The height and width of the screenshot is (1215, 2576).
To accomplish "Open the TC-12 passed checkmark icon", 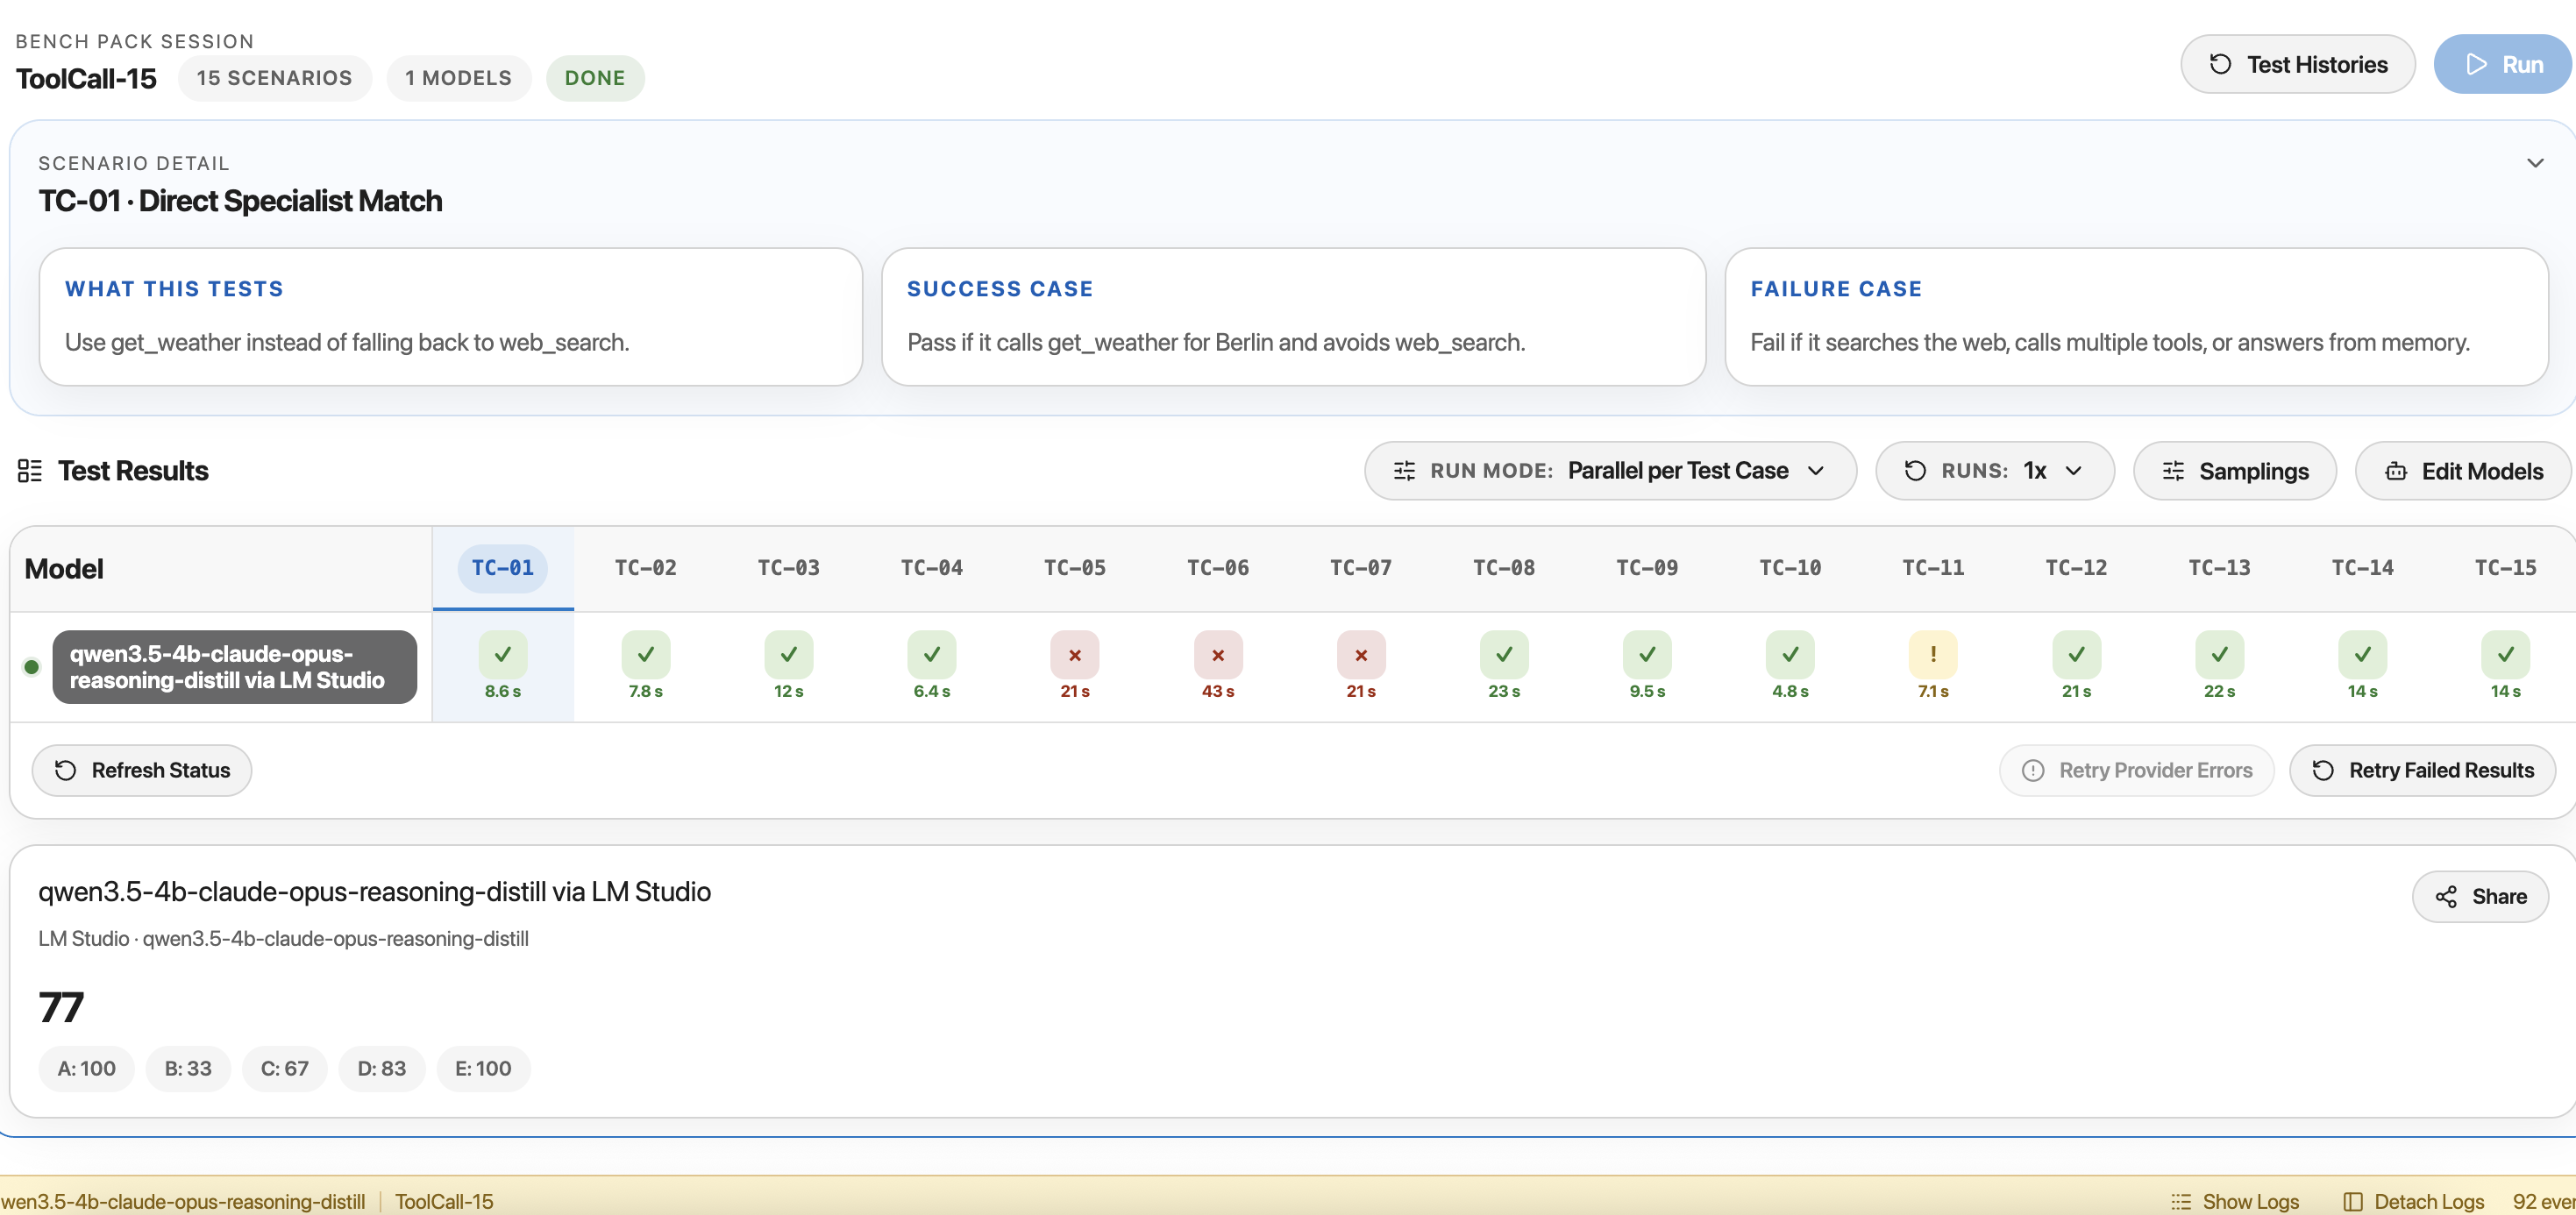I will pos(2076,655).
